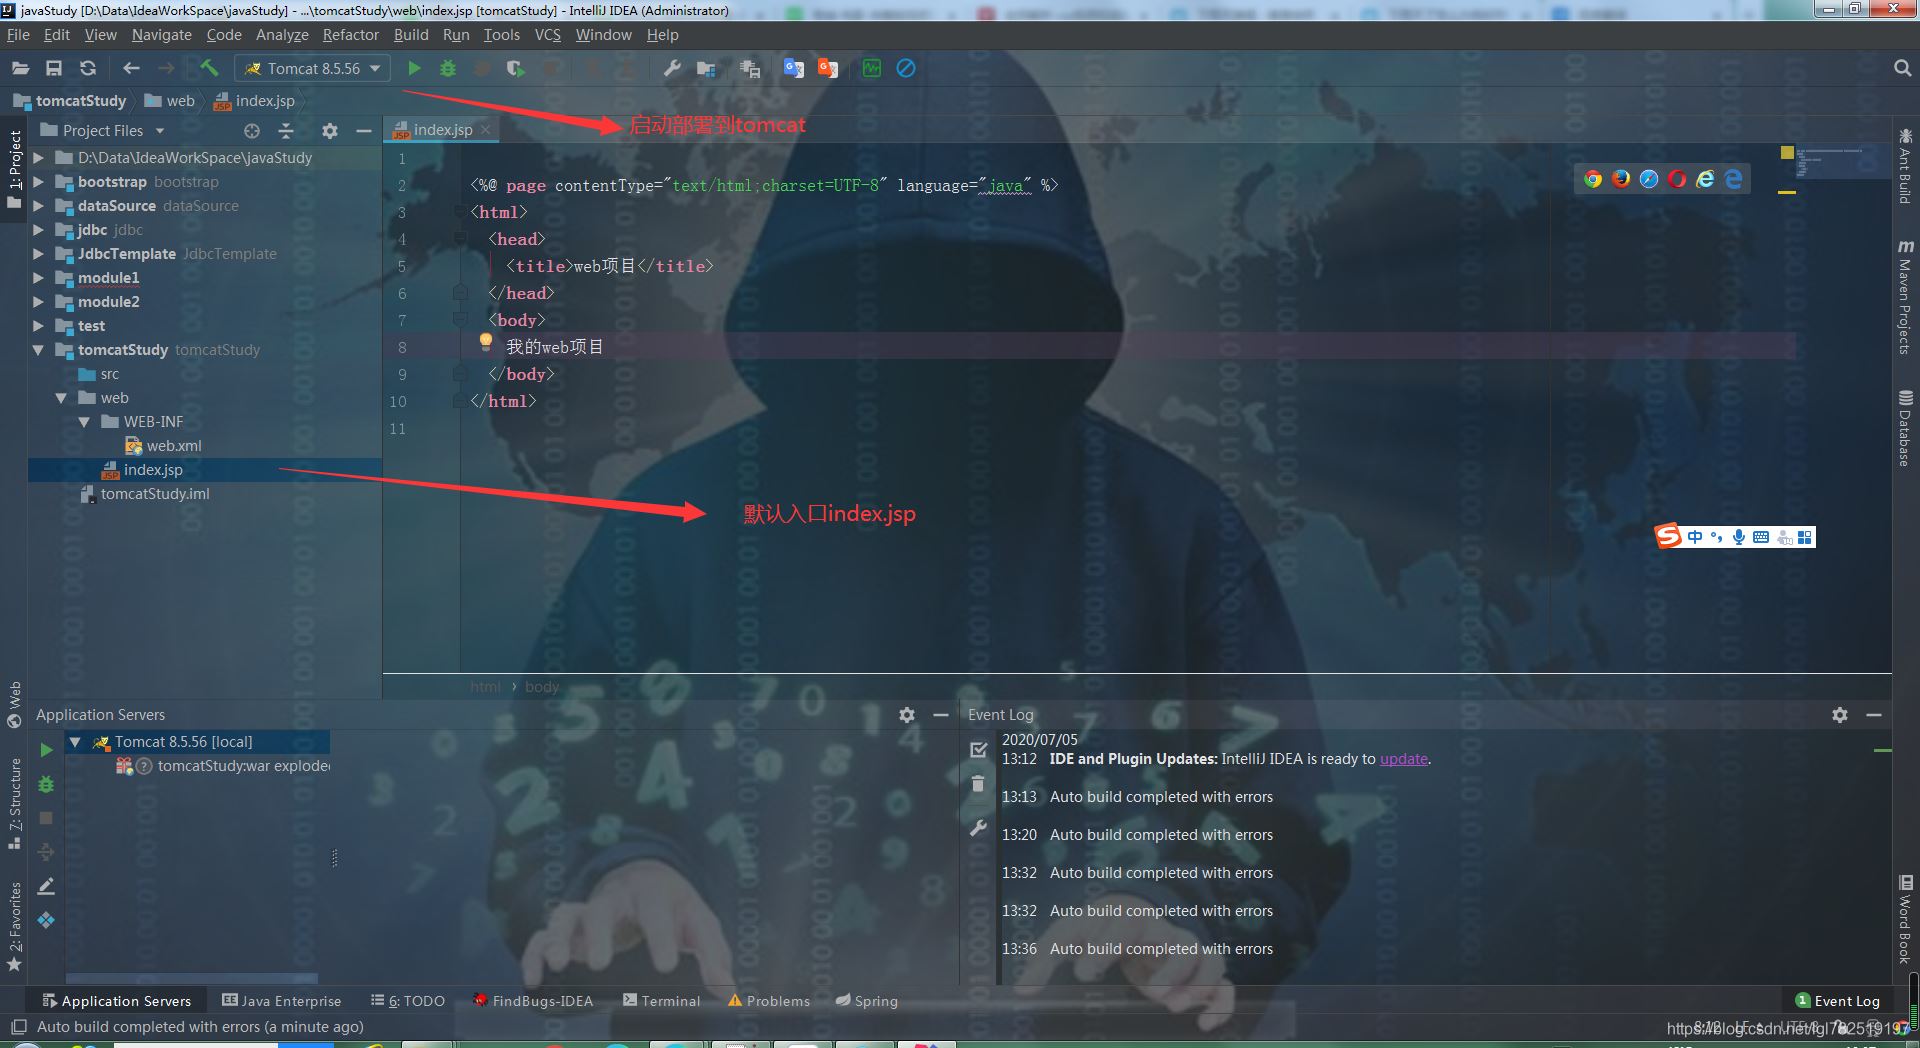Open the Build menu
The image size is (1920, 1048).
[x=411, y=35]
